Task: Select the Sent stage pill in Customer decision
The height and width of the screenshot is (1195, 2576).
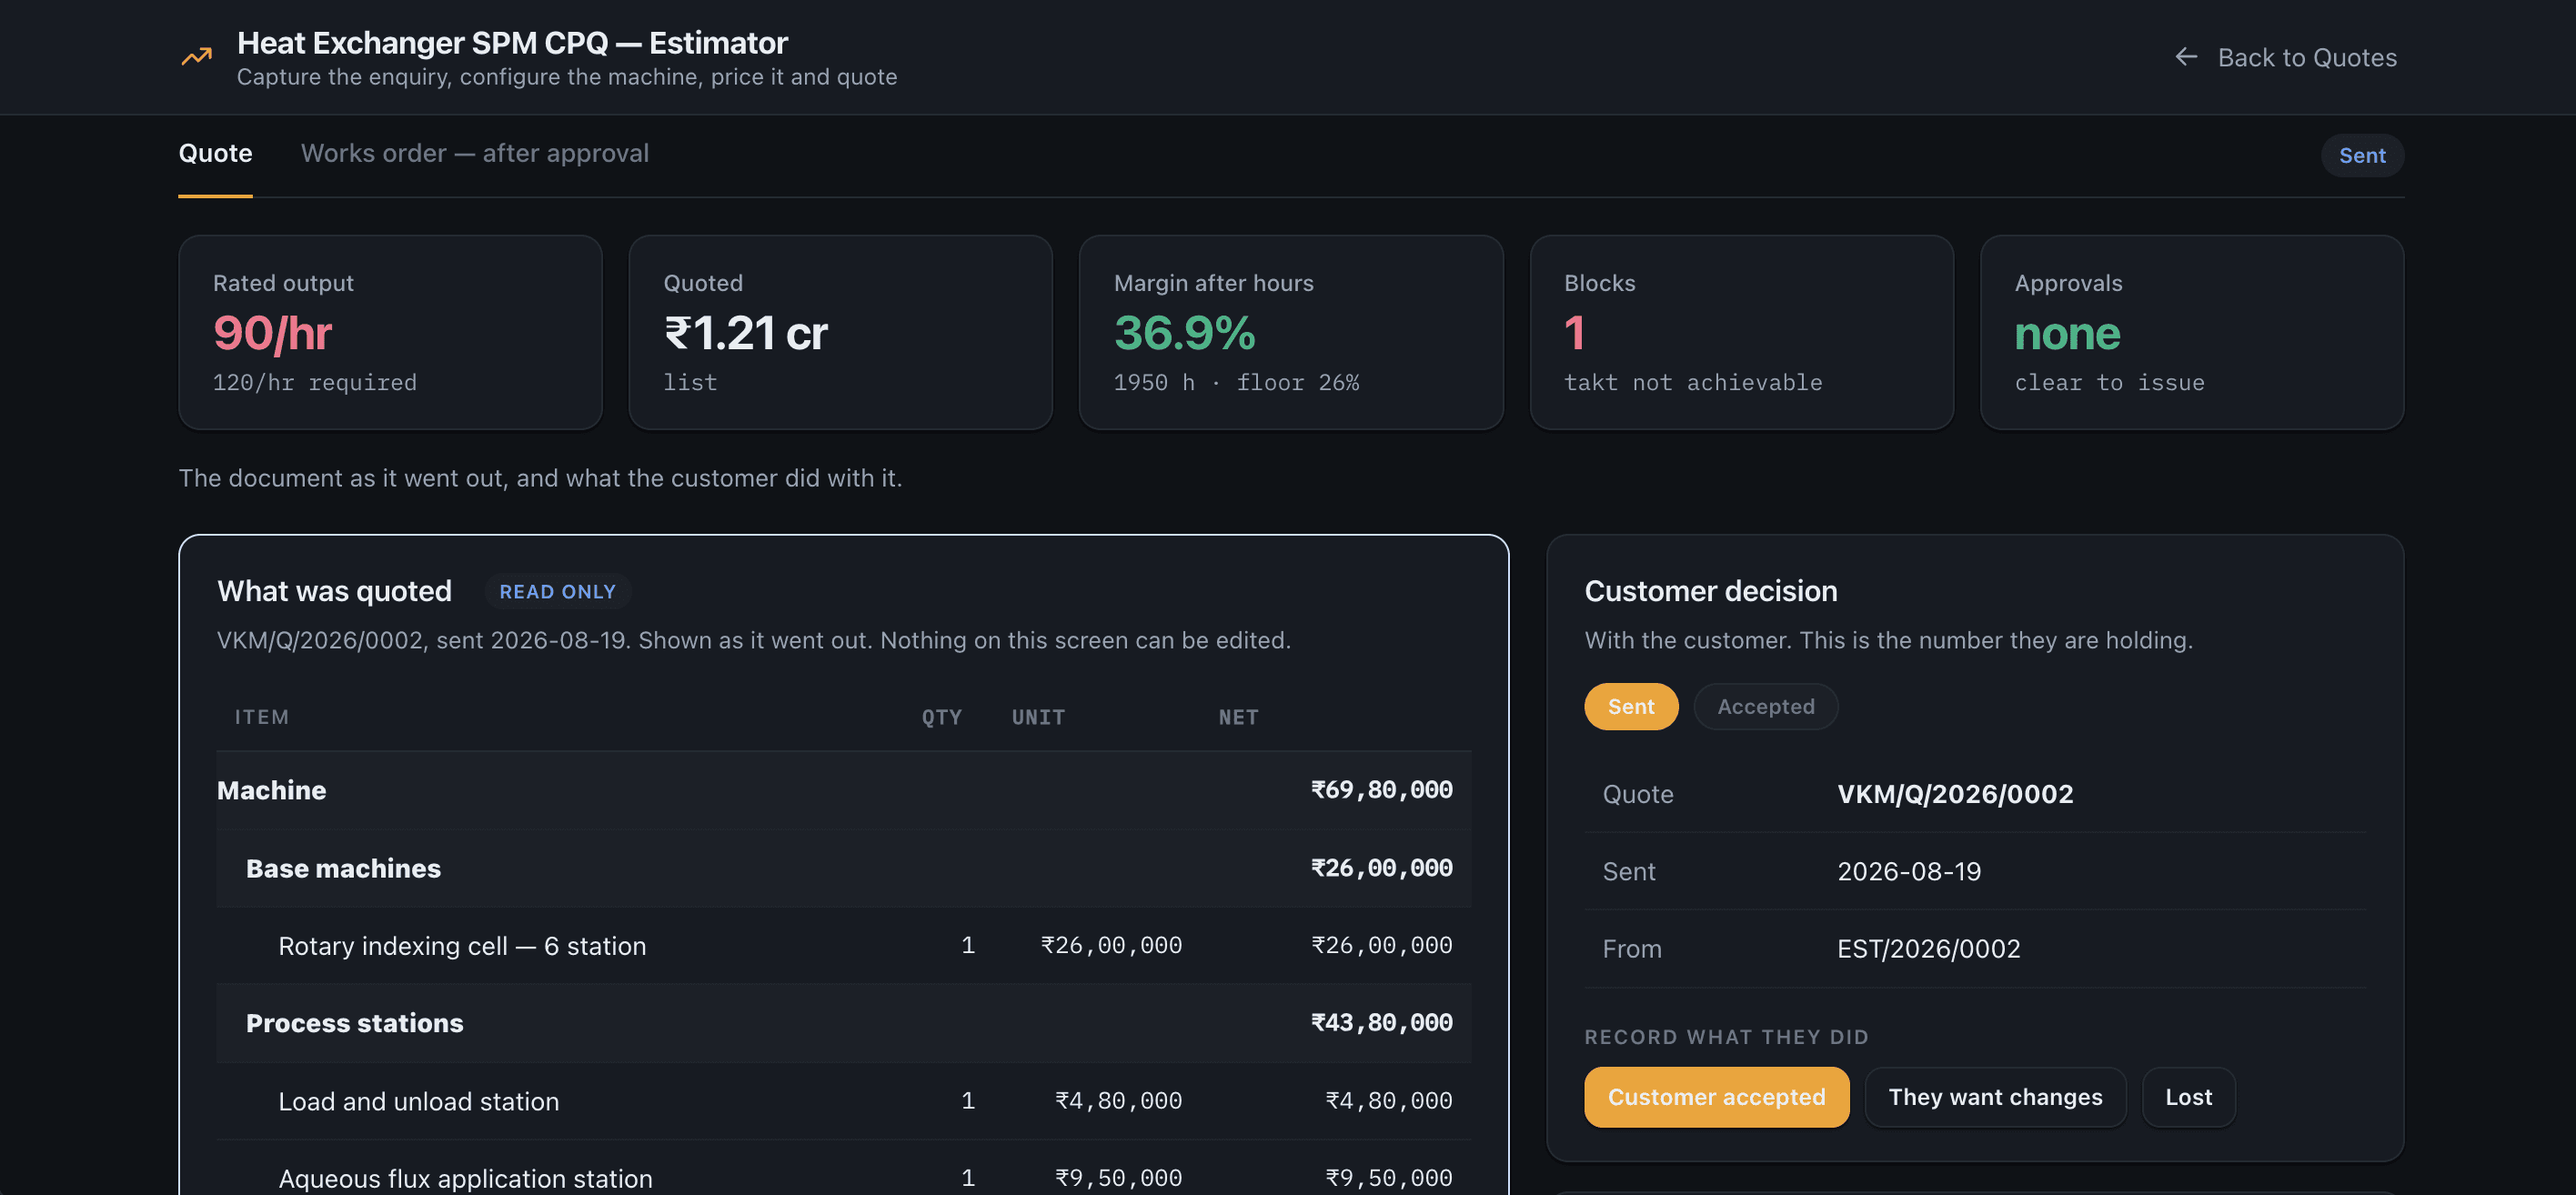Action: [1631, 706]
